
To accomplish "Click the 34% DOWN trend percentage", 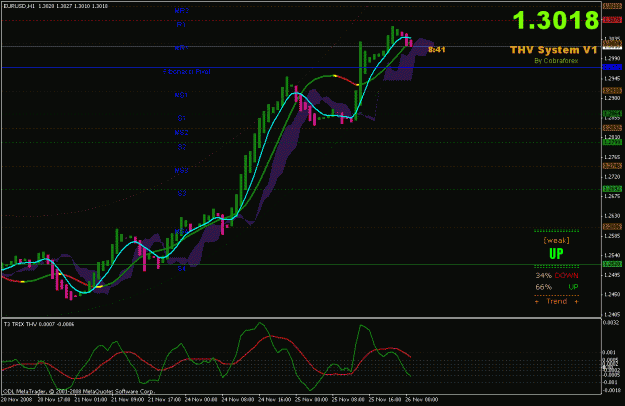I will 556,275.
